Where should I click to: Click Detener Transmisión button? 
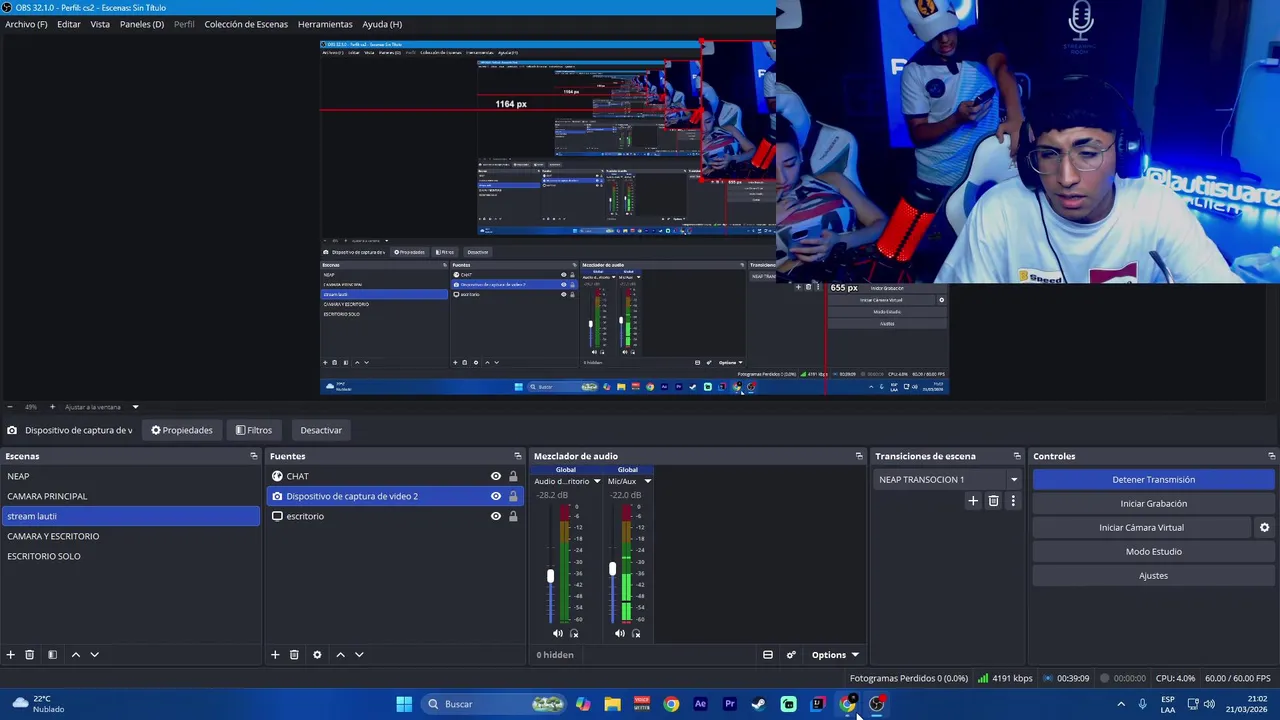(1153, 479)
